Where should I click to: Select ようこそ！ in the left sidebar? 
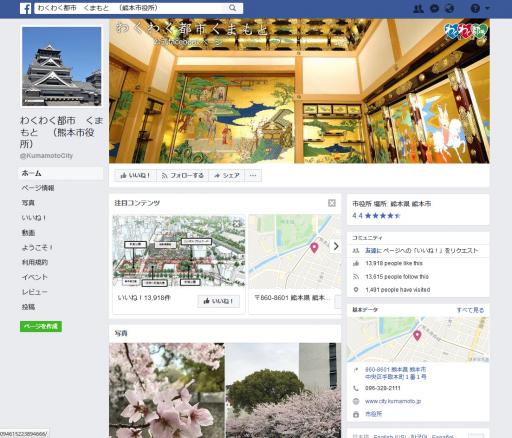tap(37, 248)
